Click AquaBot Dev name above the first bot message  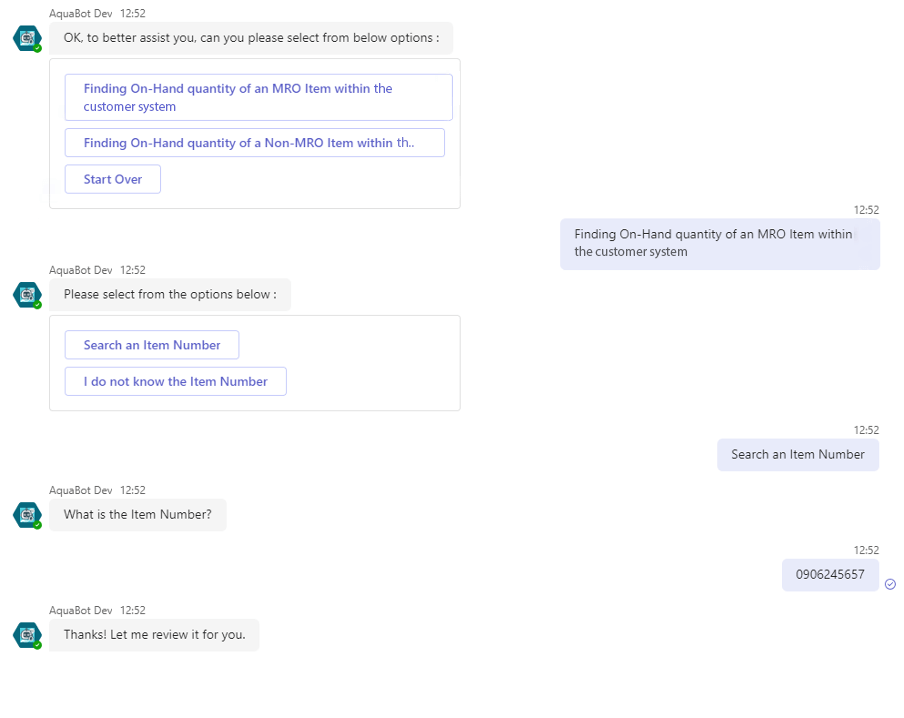tap(80, 14)
